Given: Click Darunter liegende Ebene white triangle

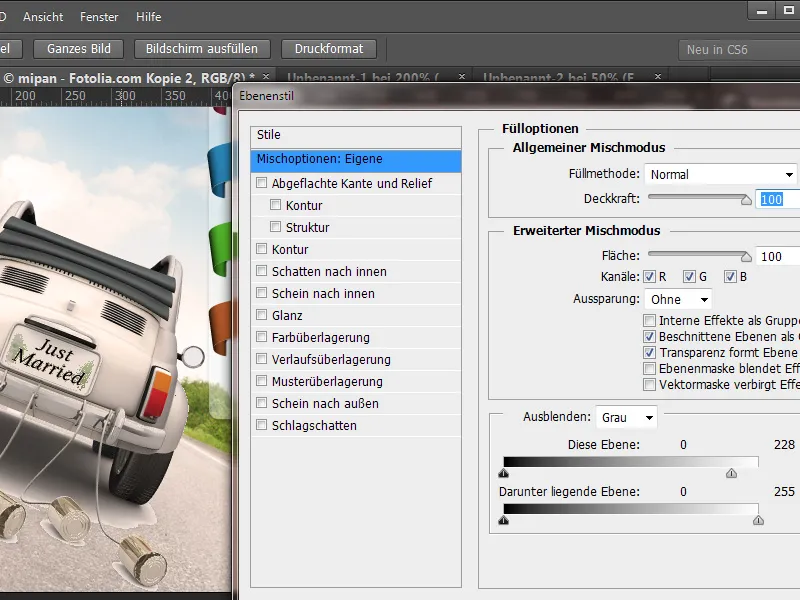Looking at the screenshot, I should coord(758,520).
